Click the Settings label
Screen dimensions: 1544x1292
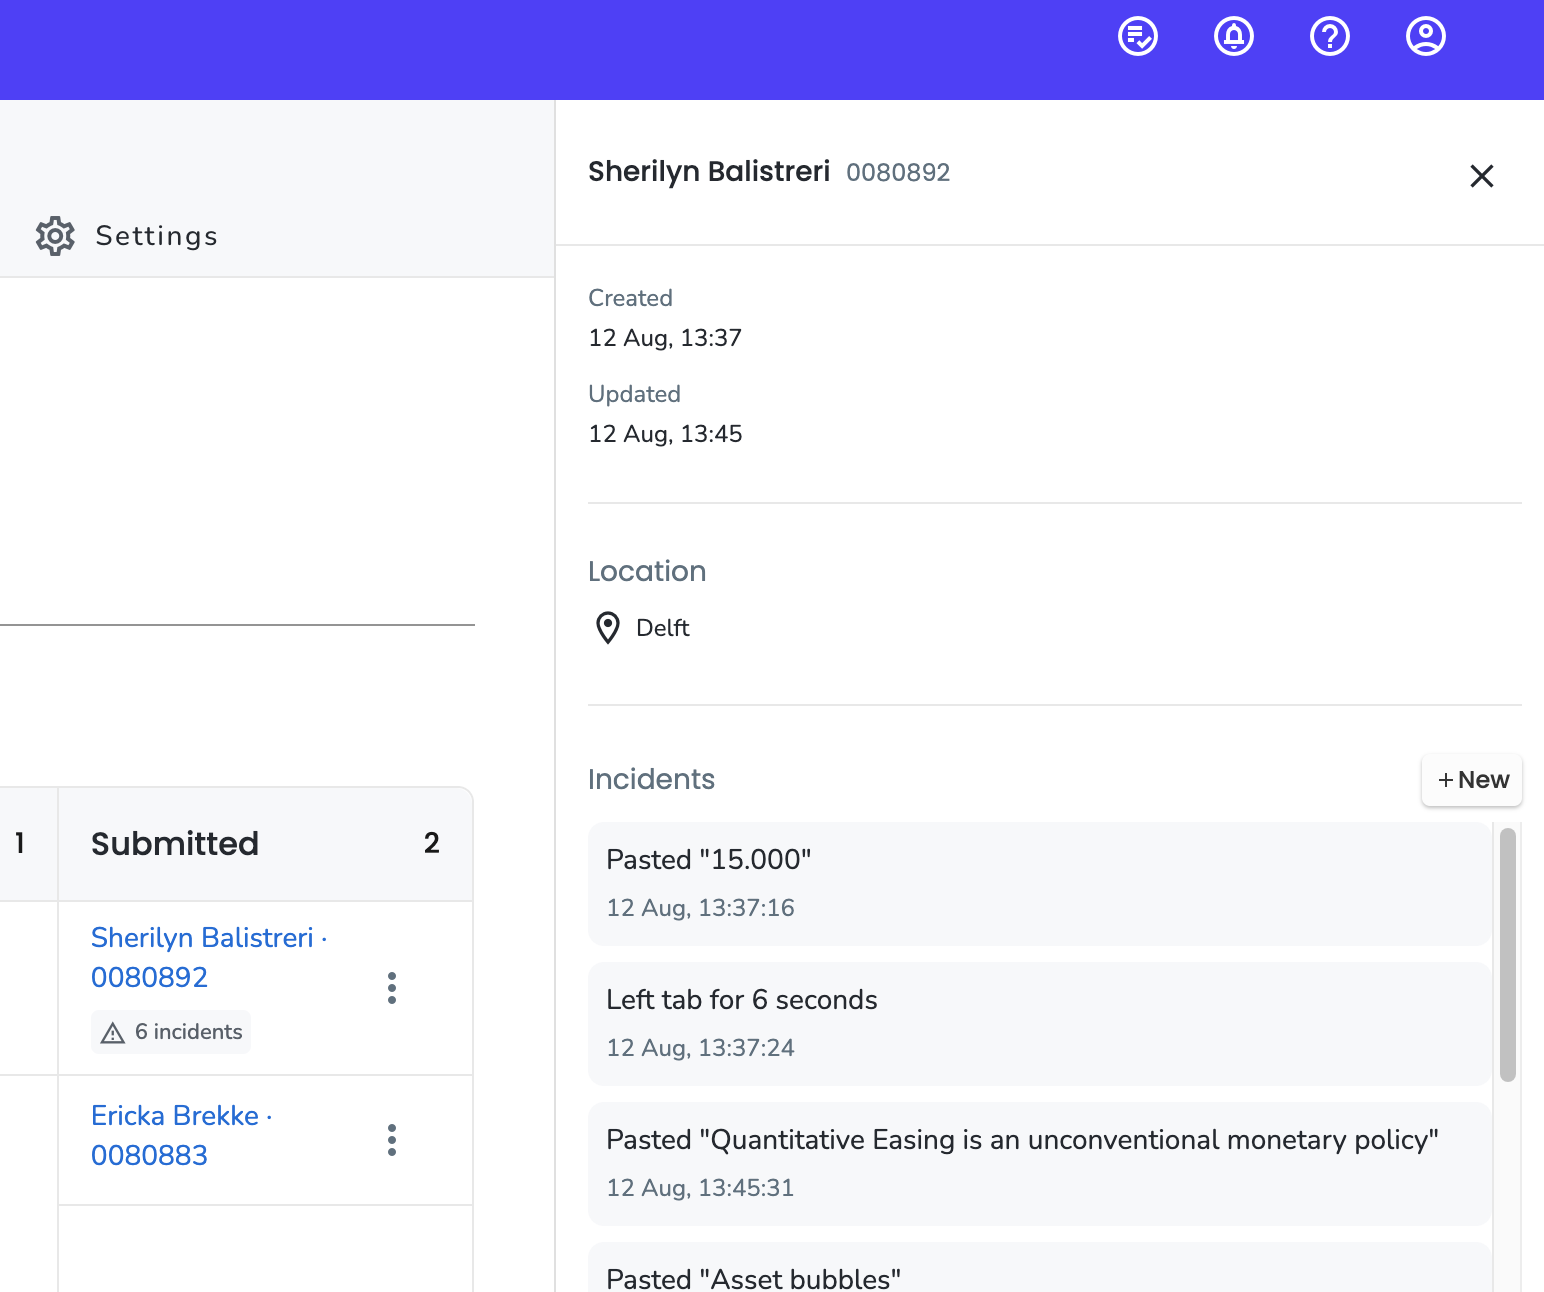click(157, 236)
